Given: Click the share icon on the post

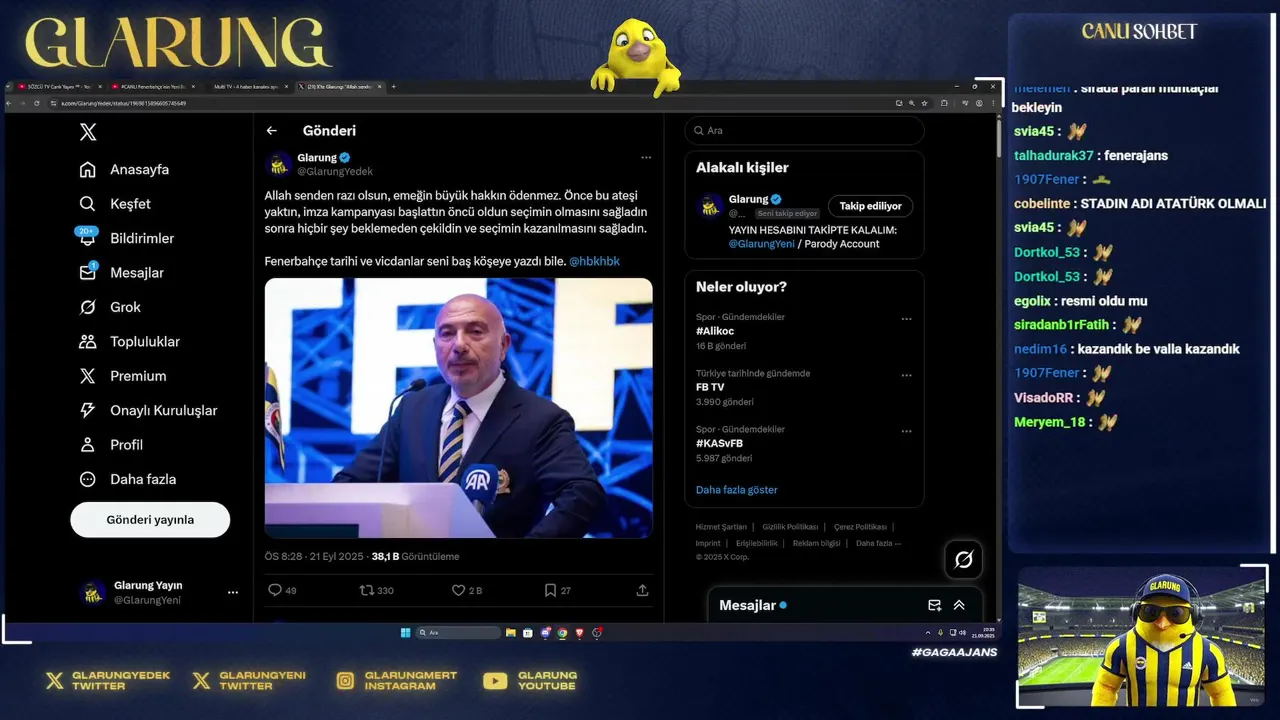Looking at the screenshot, I should 642,591.
